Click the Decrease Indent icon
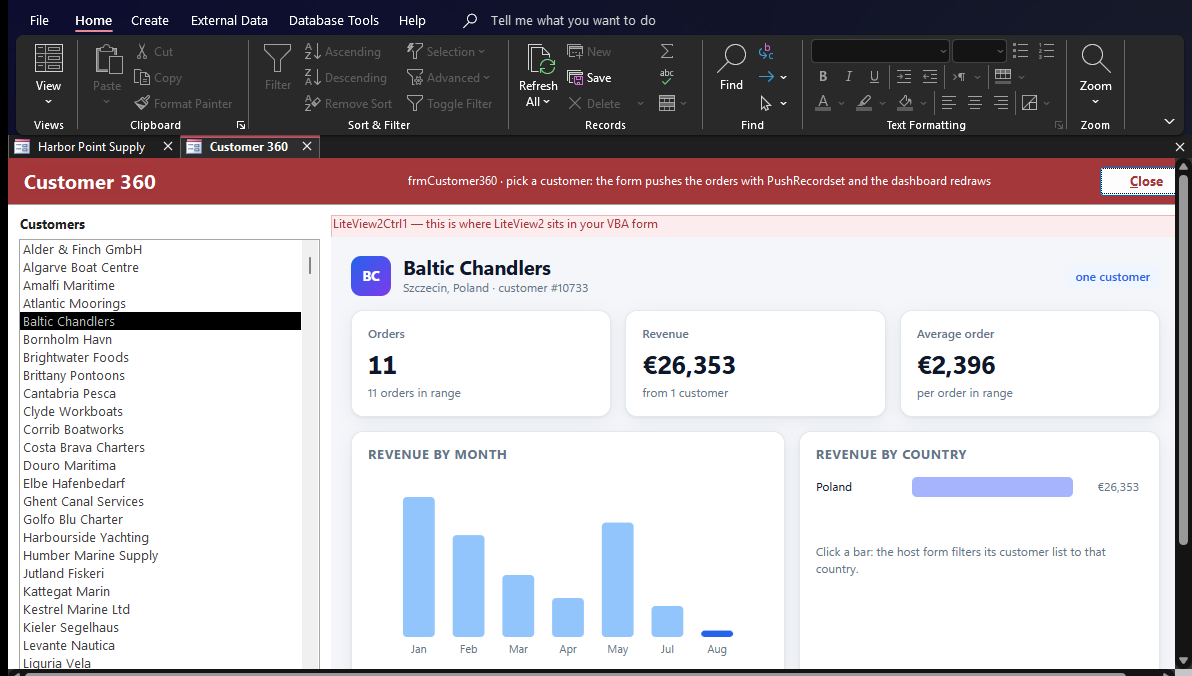This screenshot has width=1192, height=676. pos(930,76)
